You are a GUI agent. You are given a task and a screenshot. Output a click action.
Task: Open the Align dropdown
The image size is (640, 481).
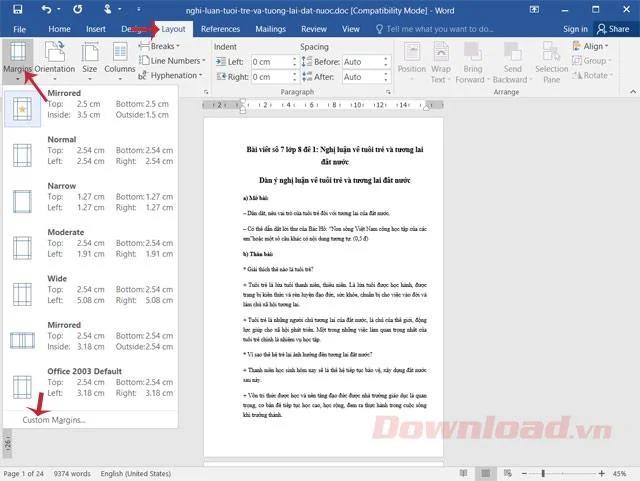click(x=590, y=46)
